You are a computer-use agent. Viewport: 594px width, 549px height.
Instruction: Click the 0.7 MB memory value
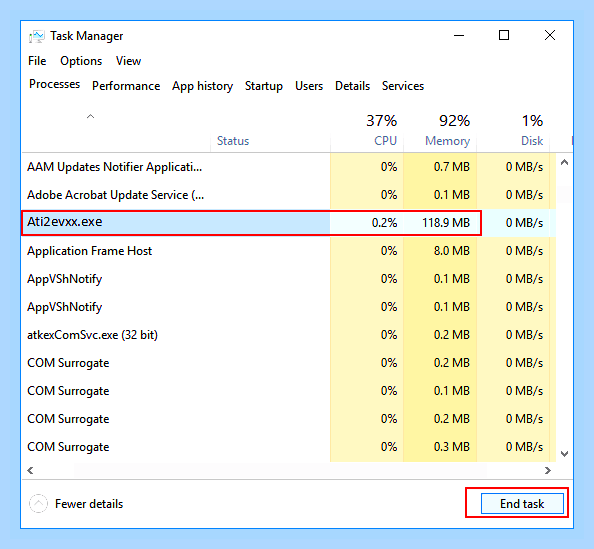point(452,167)
